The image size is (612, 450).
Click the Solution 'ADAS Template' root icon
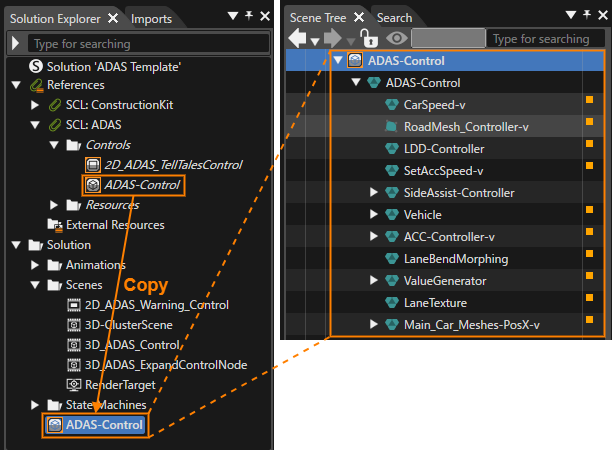click(36, 66)
